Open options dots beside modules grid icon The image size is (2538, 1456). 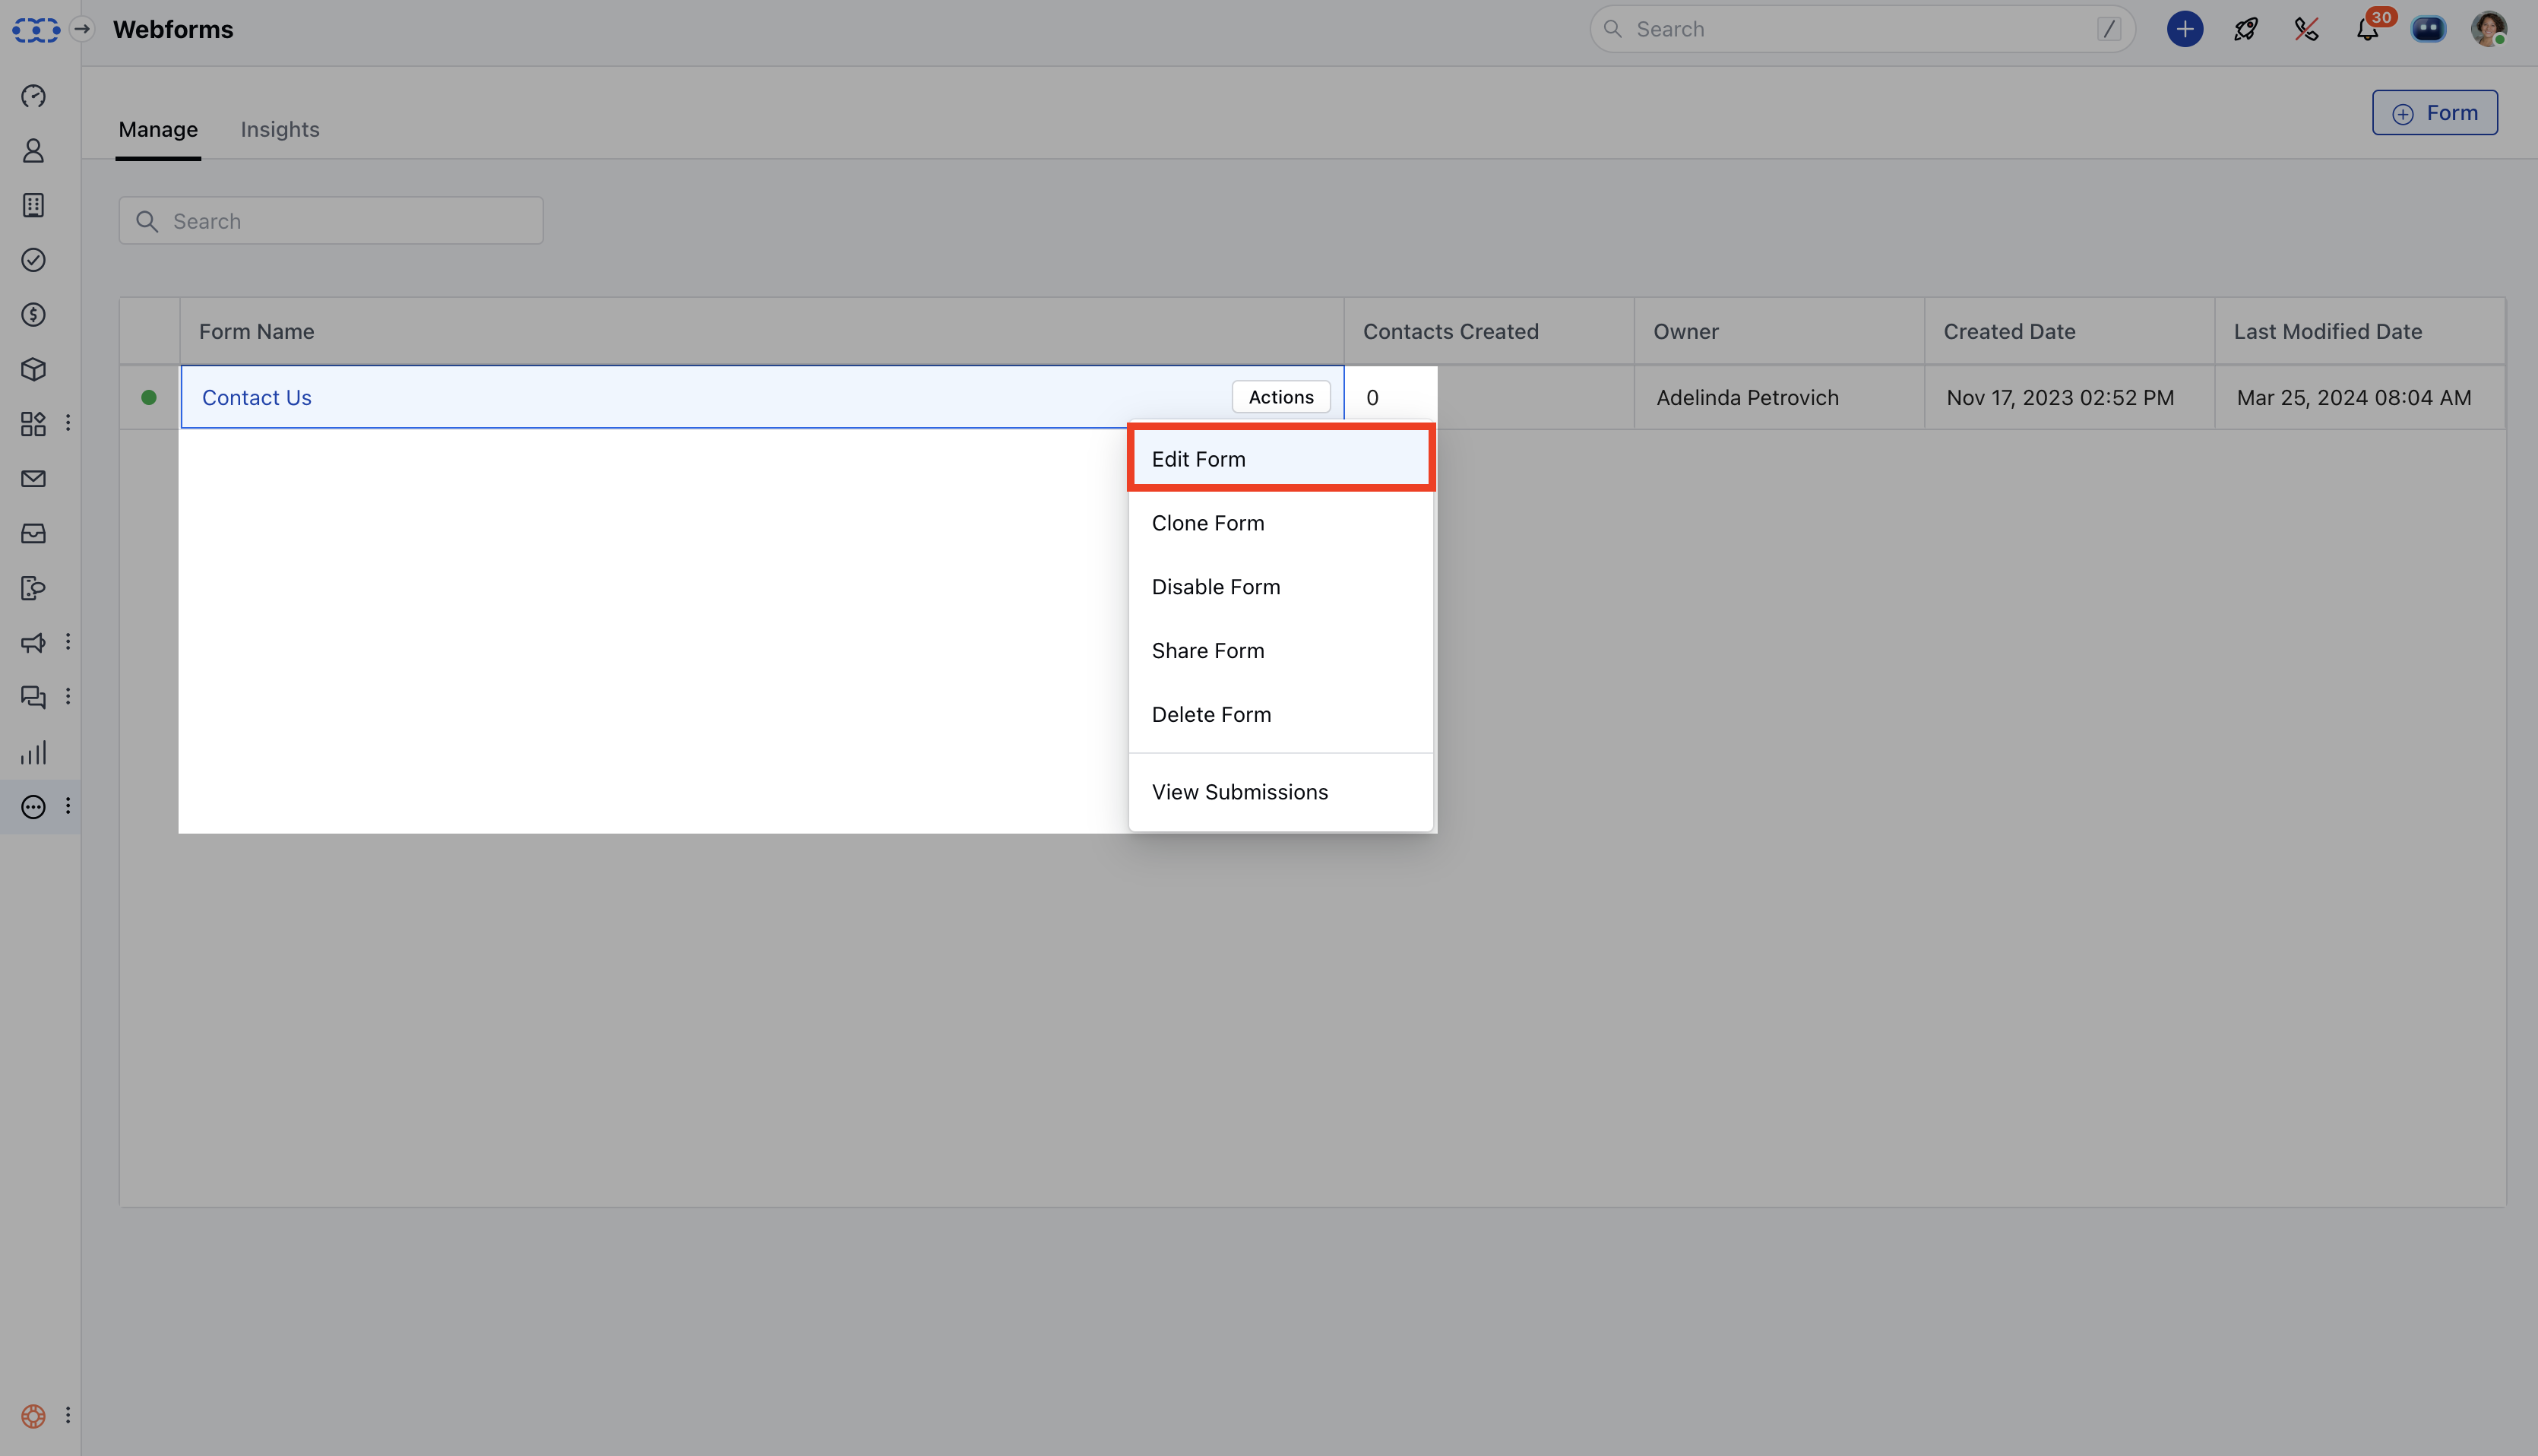coord(68,423)
